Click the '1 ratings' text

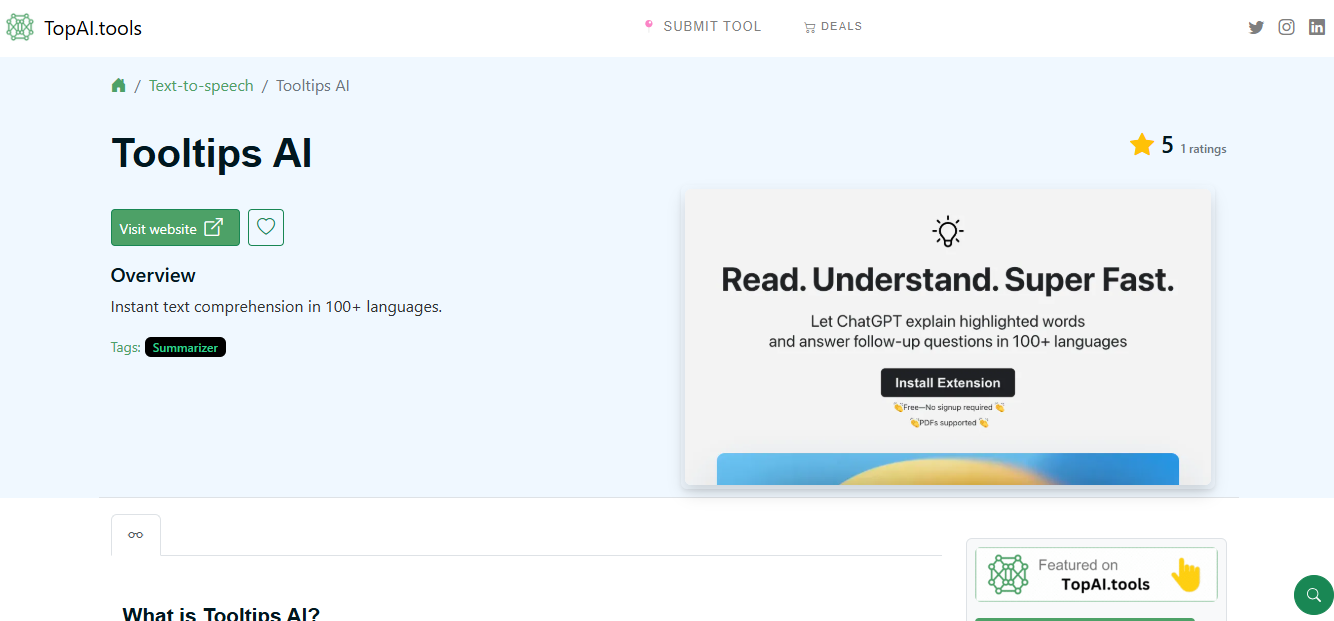click(1203, 149)
